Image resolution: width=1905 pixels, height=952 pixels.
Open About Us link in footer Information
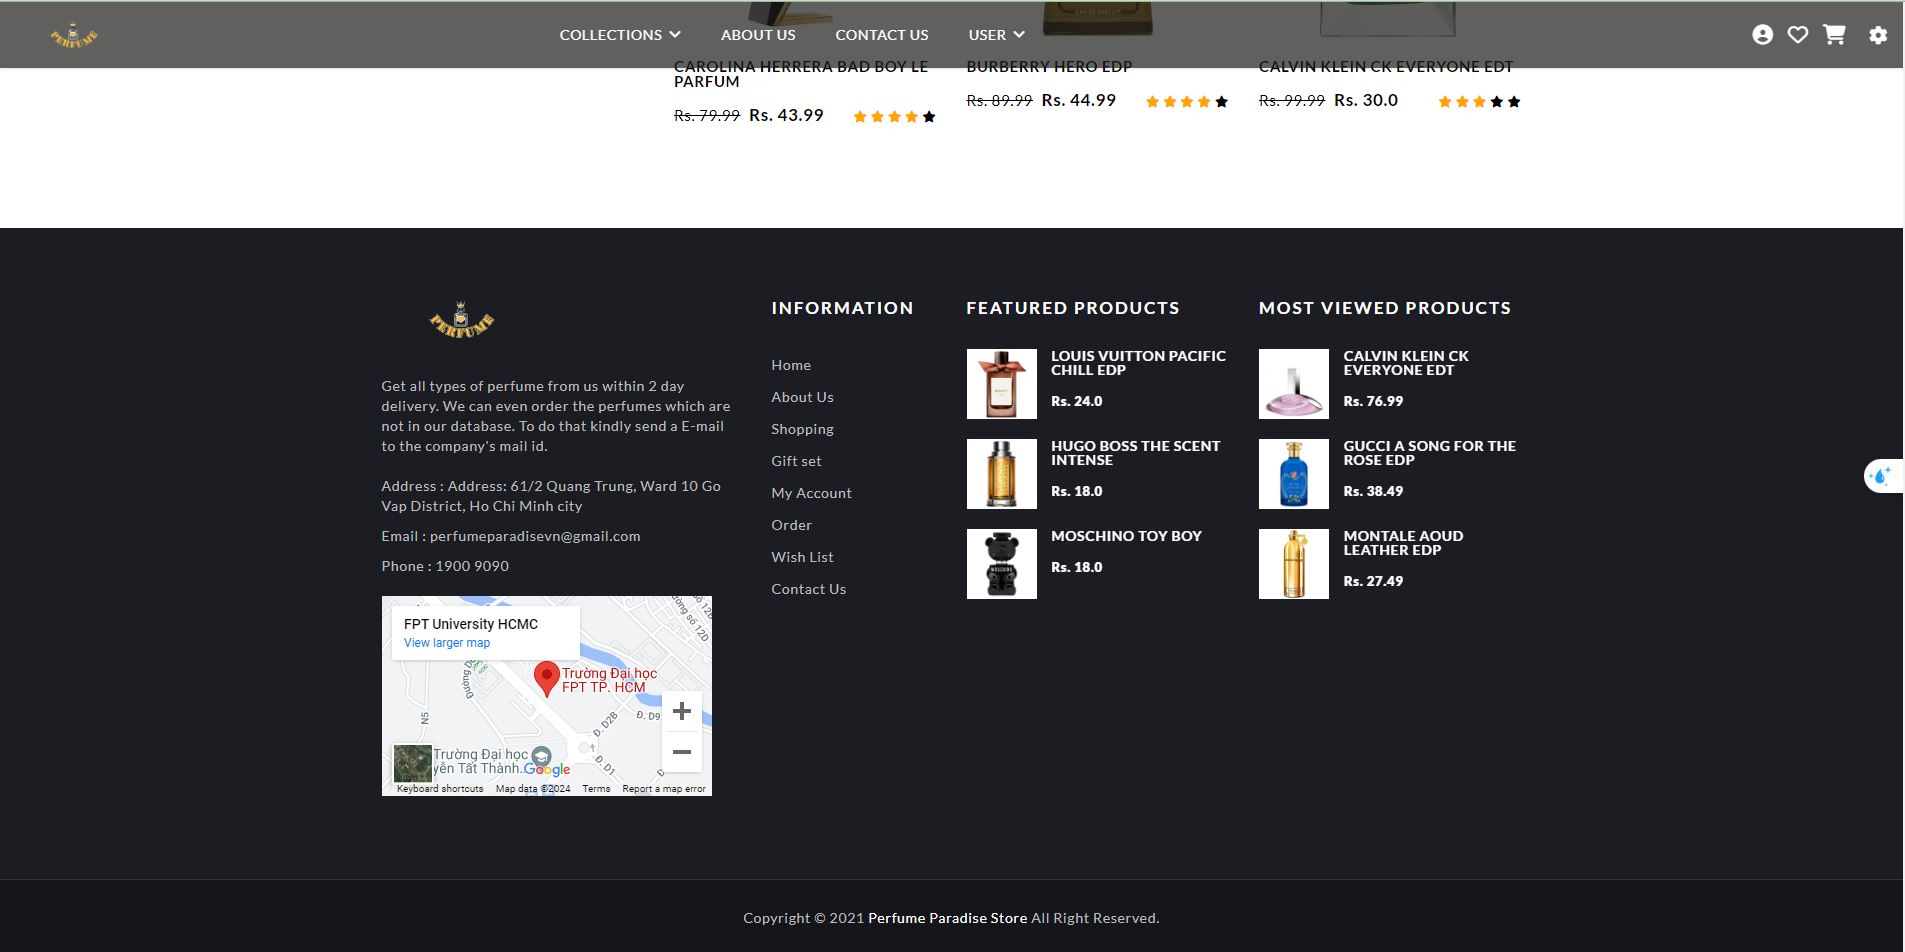pyautogui.click(x=802, y=397)
